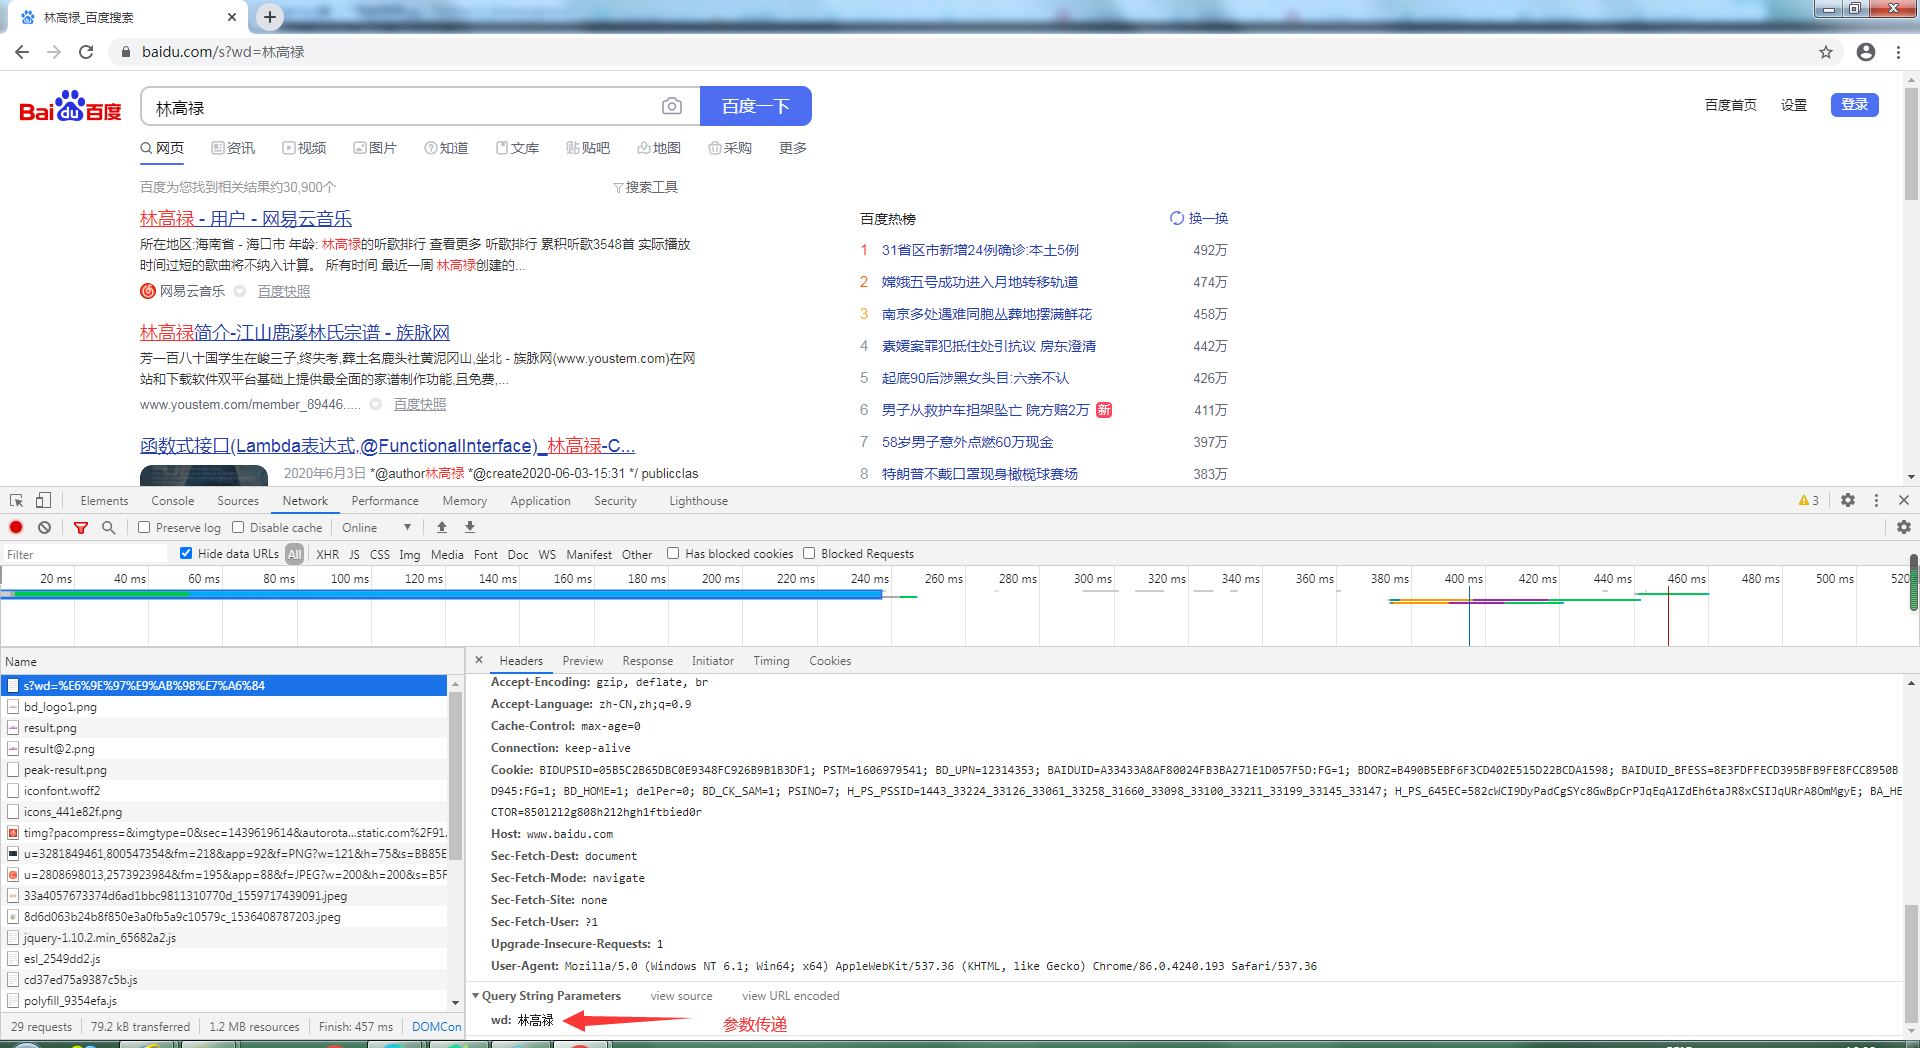Click the record network log button
The height and width of the screenshot is (1048, 1920).
(16, 527)
